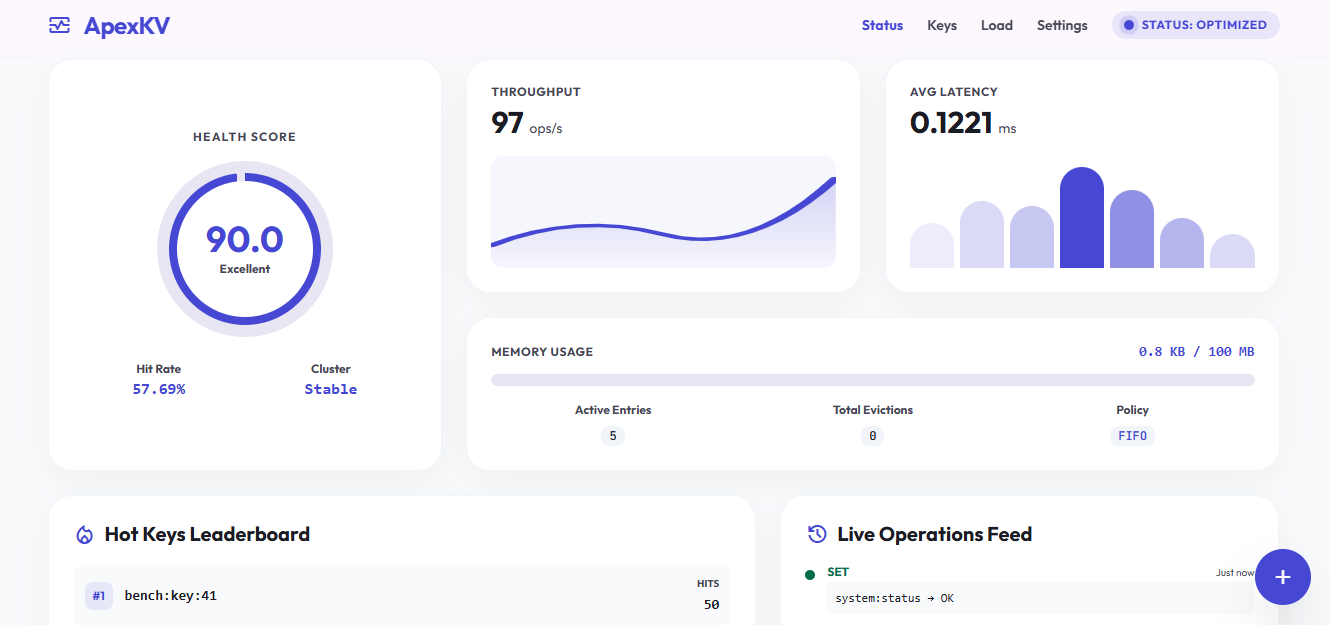The width and height of the screenshot is (1330, 625).
Task: Open the Settings tab
Action: (1062, 25)
